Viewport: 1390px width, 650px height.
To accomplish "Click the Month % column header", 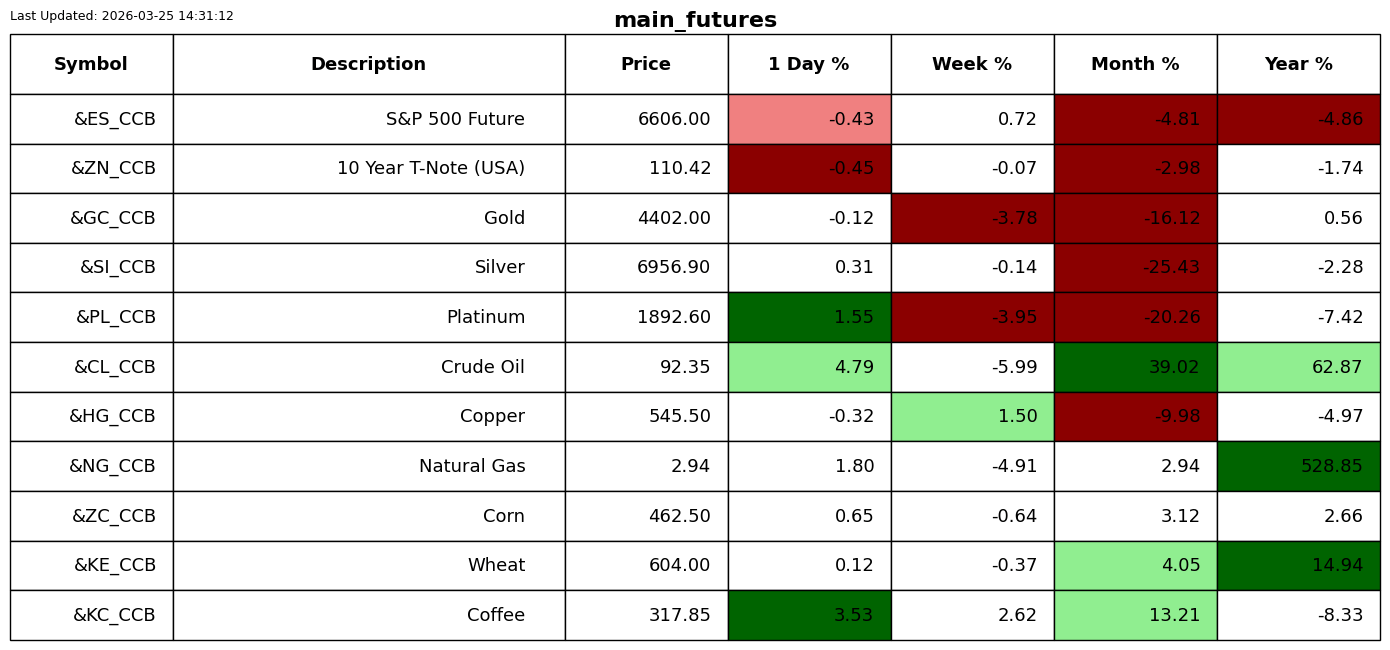I will click(1135, 65).
